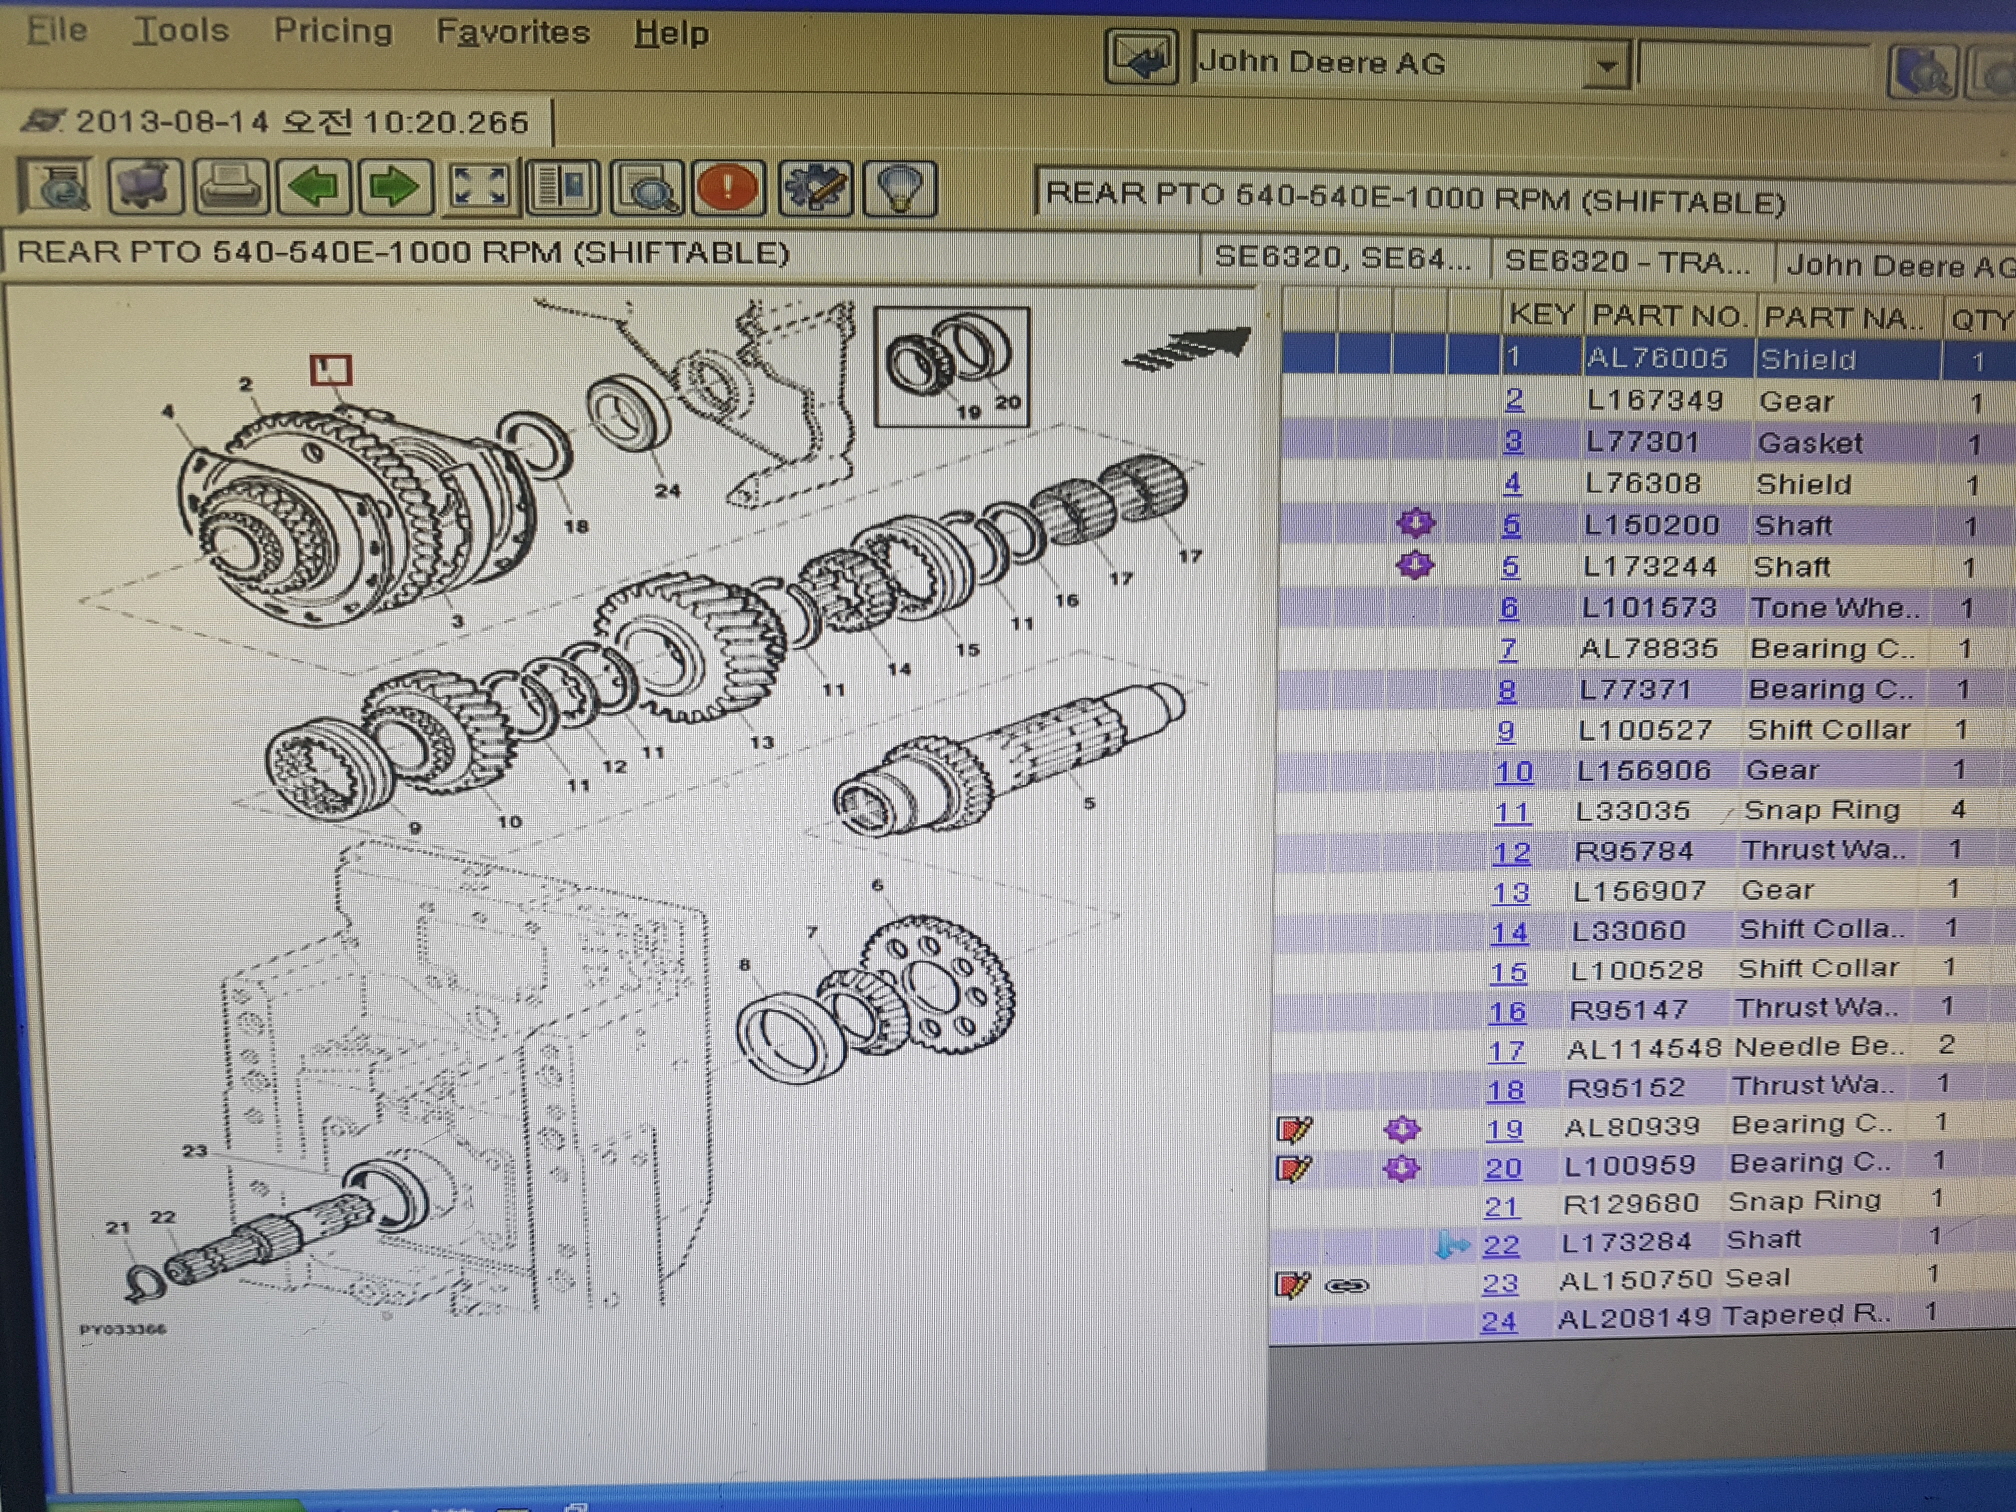Click the part name cell Thrust Wa.. for R95784

(1822, 850)
